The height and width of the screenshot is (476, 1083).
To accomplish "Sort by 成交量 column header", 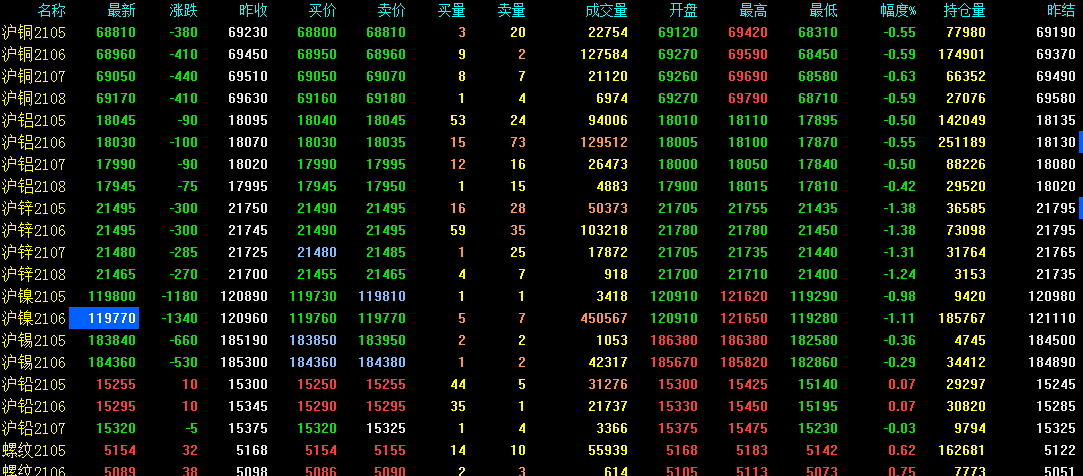I will 606,10.
